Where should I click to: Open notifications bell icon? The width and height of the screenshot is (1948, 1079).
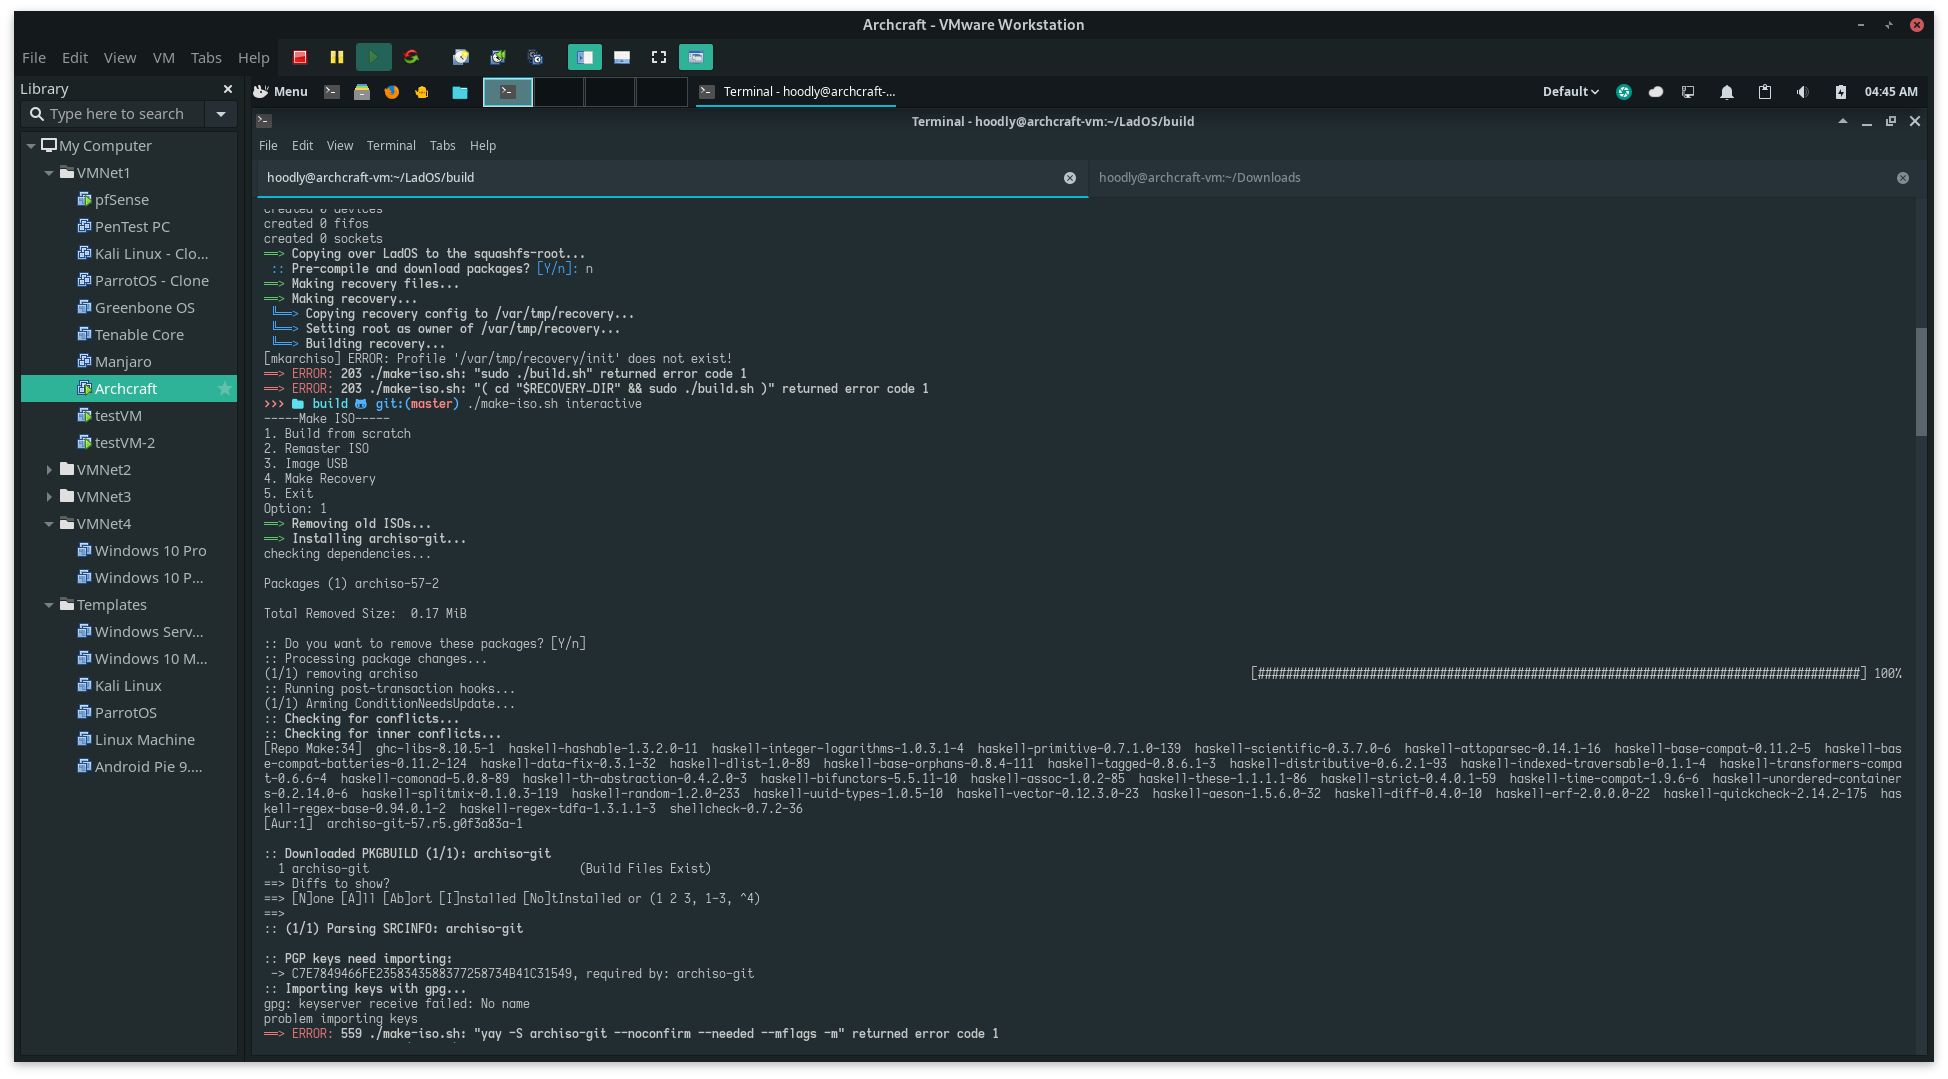[x=1727, y=92]
